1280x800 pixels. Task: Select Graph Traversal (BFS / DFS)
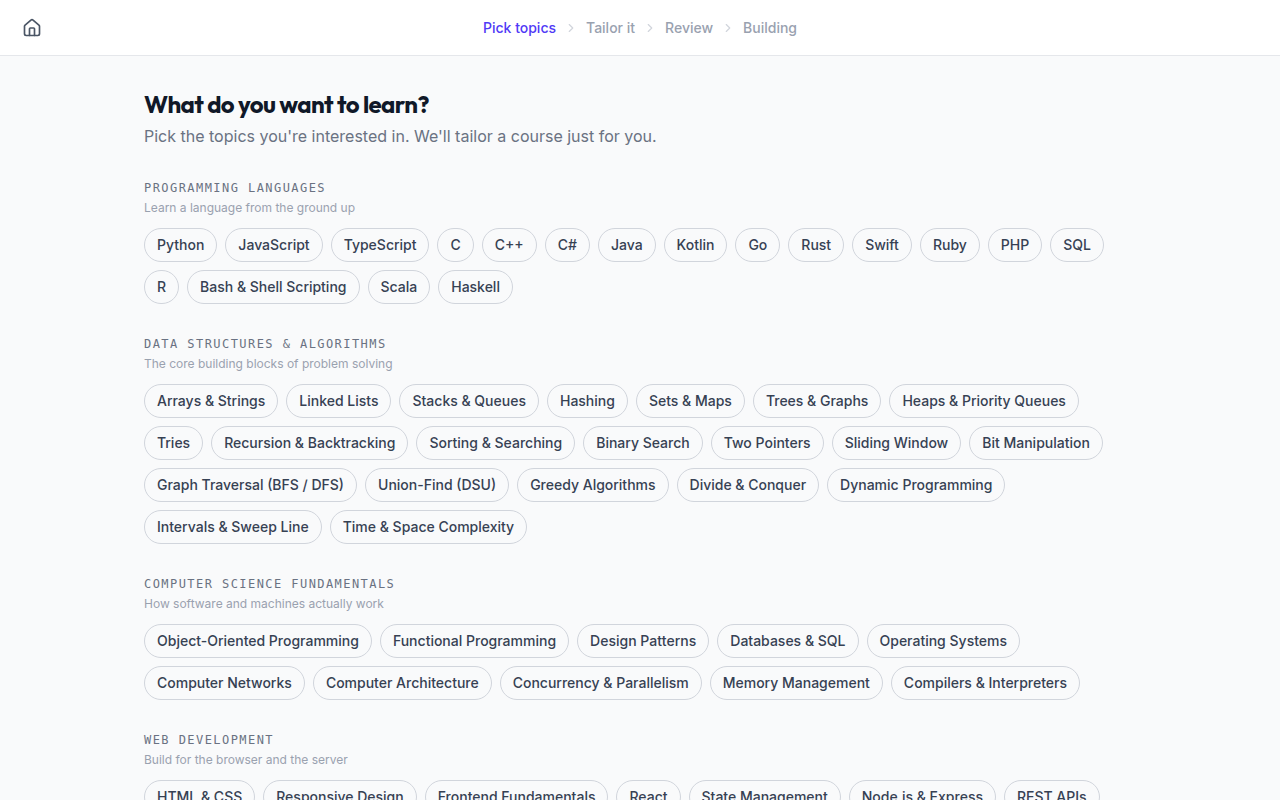(250, 485)
